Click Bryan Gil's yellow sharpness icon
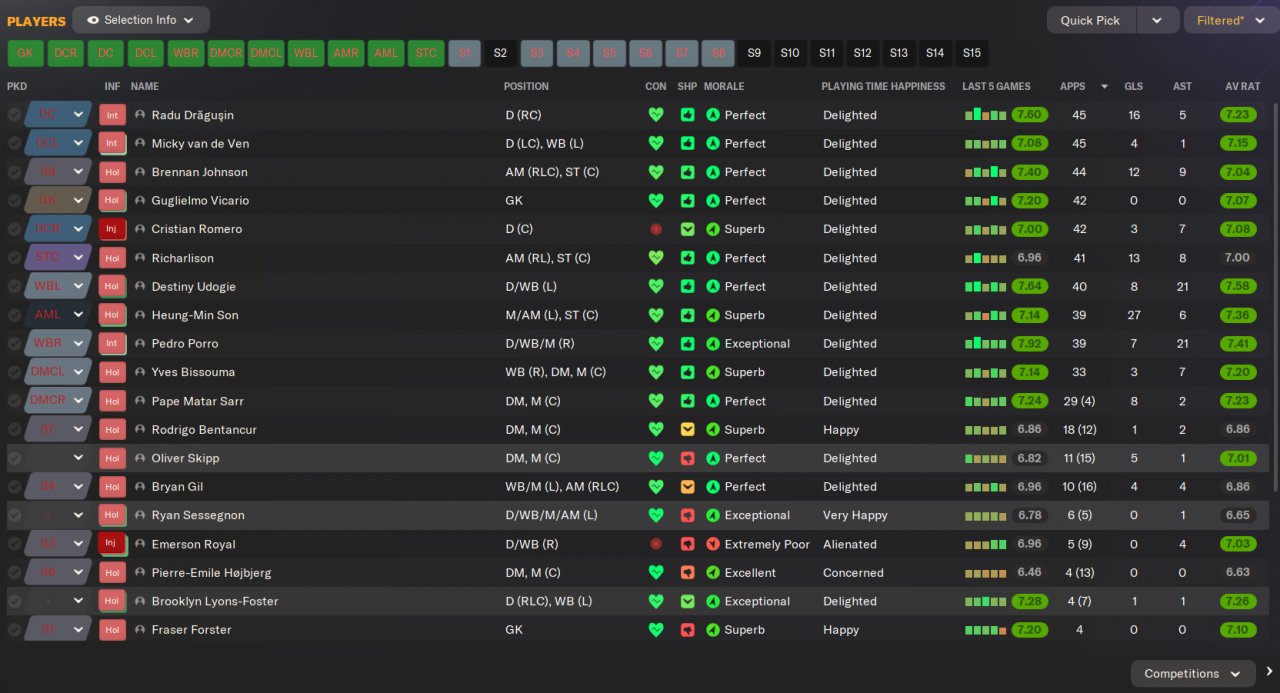The image size is (1280, 693). 687,487
